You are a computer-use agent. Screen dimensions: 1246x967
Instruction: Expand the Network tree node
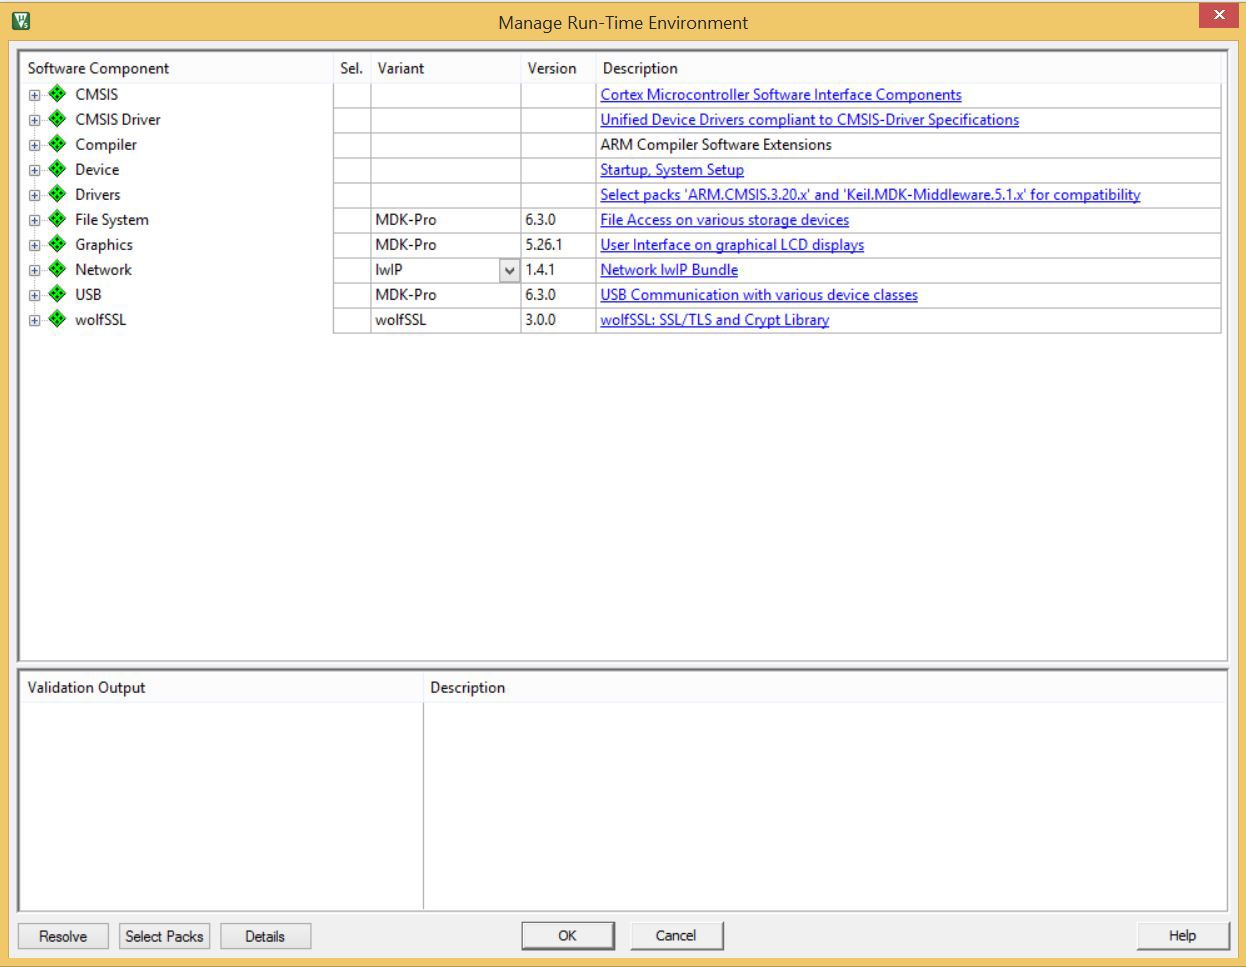click(35, 270)
